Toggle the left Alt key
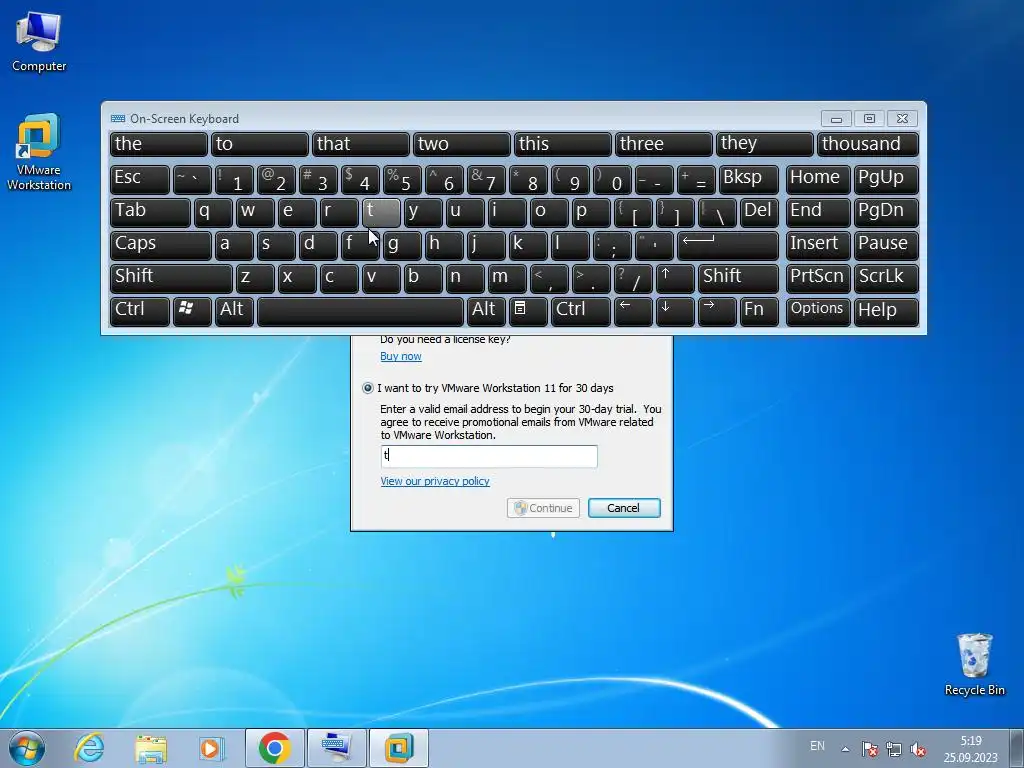This screenshot has height=768, width=1024. (x=234, y=312)
